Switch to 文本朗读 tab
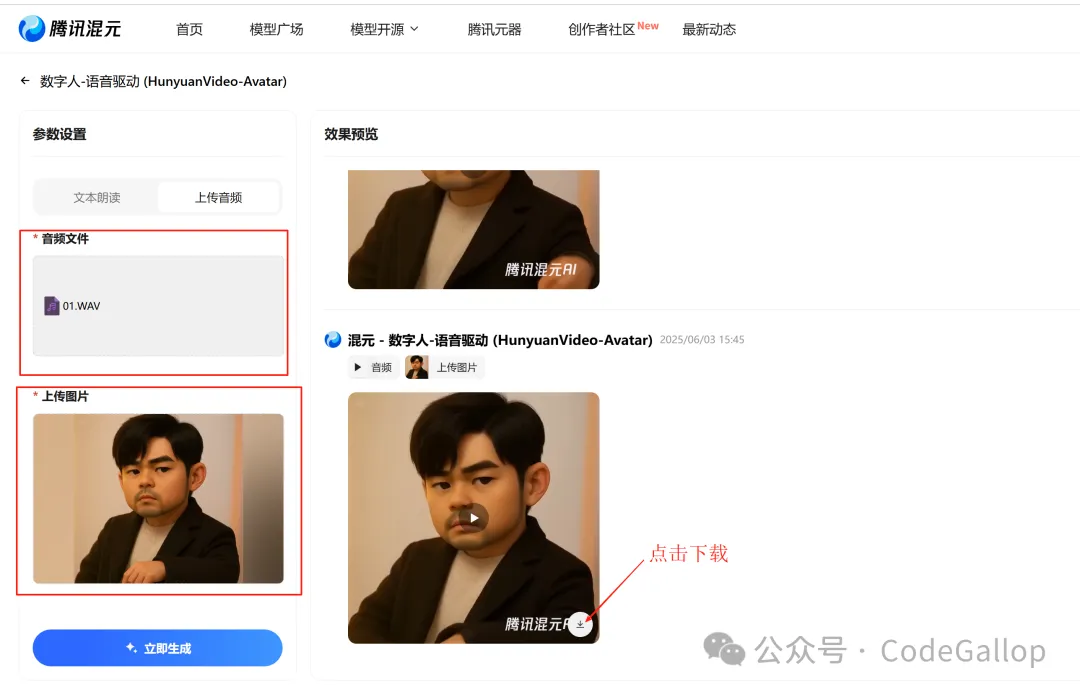 point(96,198)
